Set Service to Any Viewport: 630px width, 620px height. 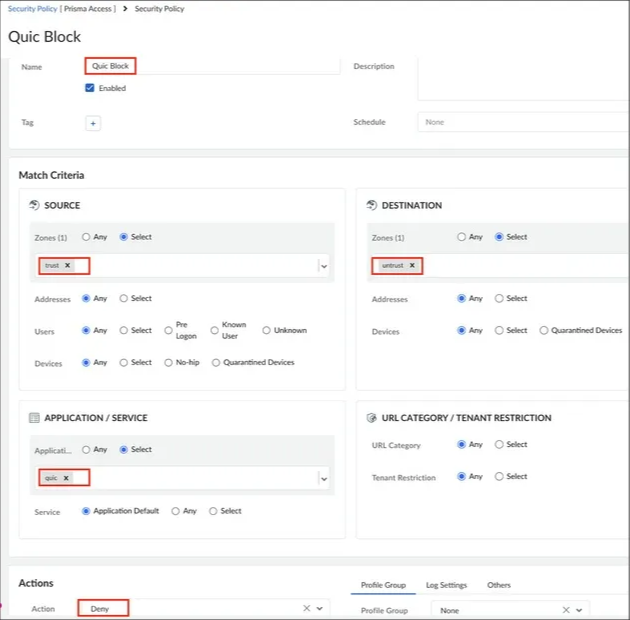(x=176, y=511)
